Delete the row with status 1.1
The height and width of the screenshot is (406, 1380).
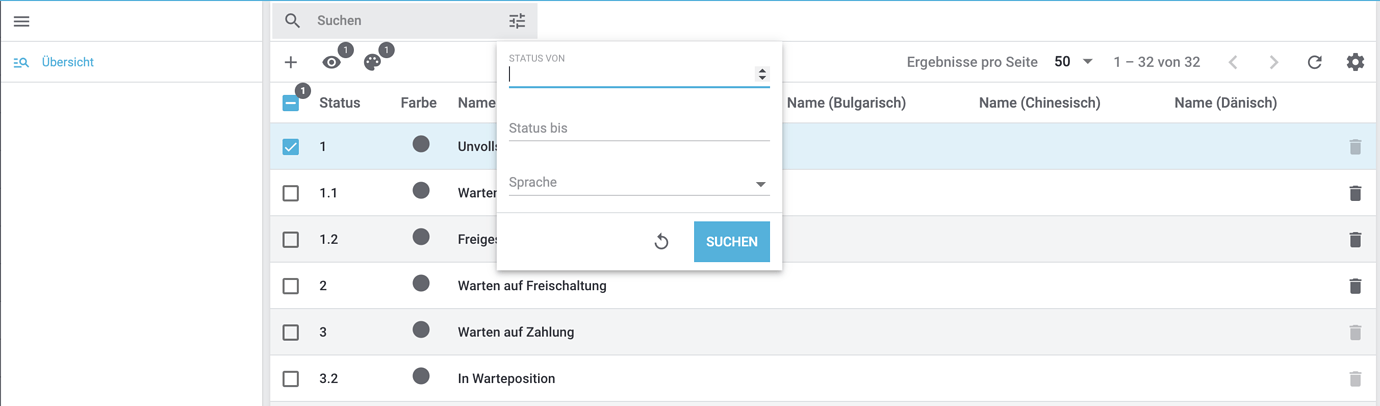click(1355, 193)
